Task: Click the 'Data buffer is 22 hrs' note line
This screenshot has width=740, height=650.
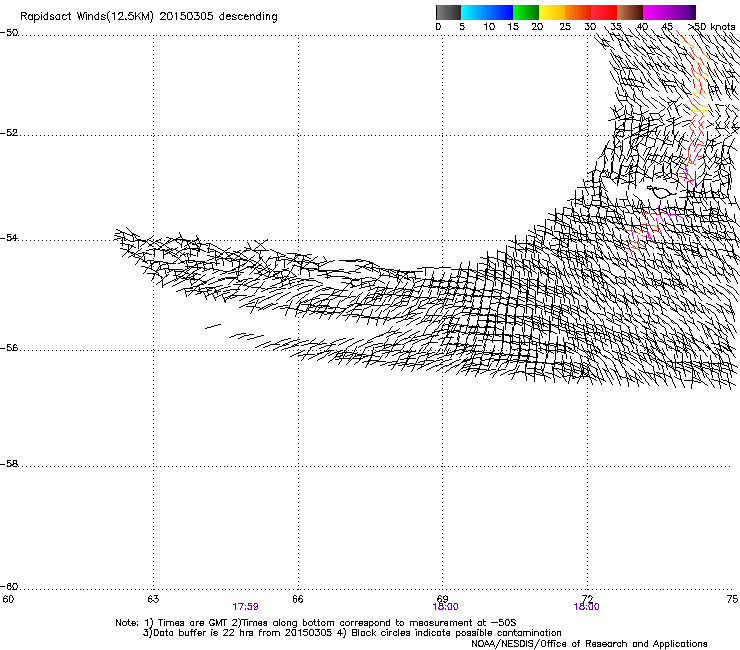Action: pyautogui.click(x=352, y=633)
